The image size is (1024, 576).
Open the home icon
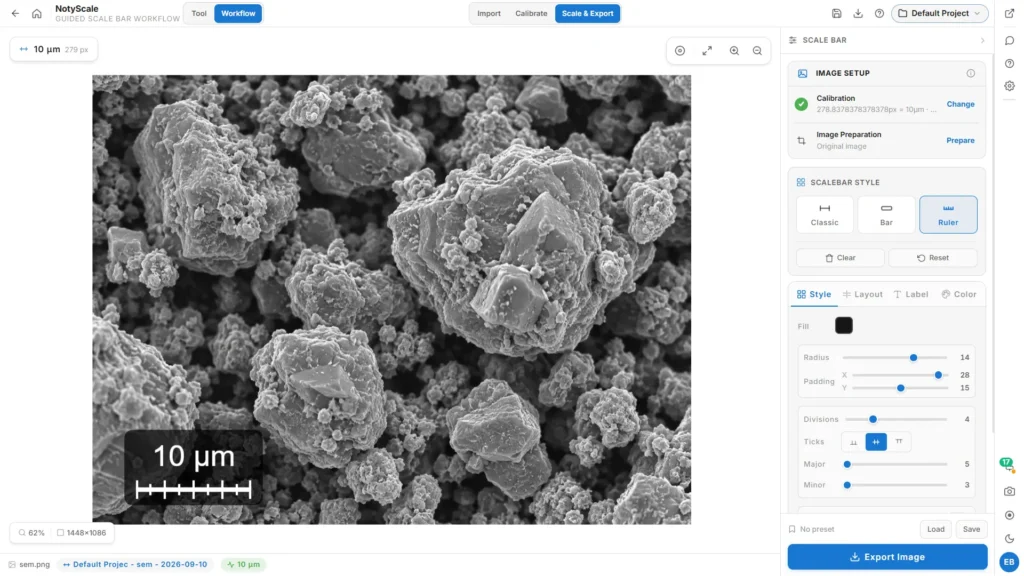pyautogui.click(x=37, y=14)
